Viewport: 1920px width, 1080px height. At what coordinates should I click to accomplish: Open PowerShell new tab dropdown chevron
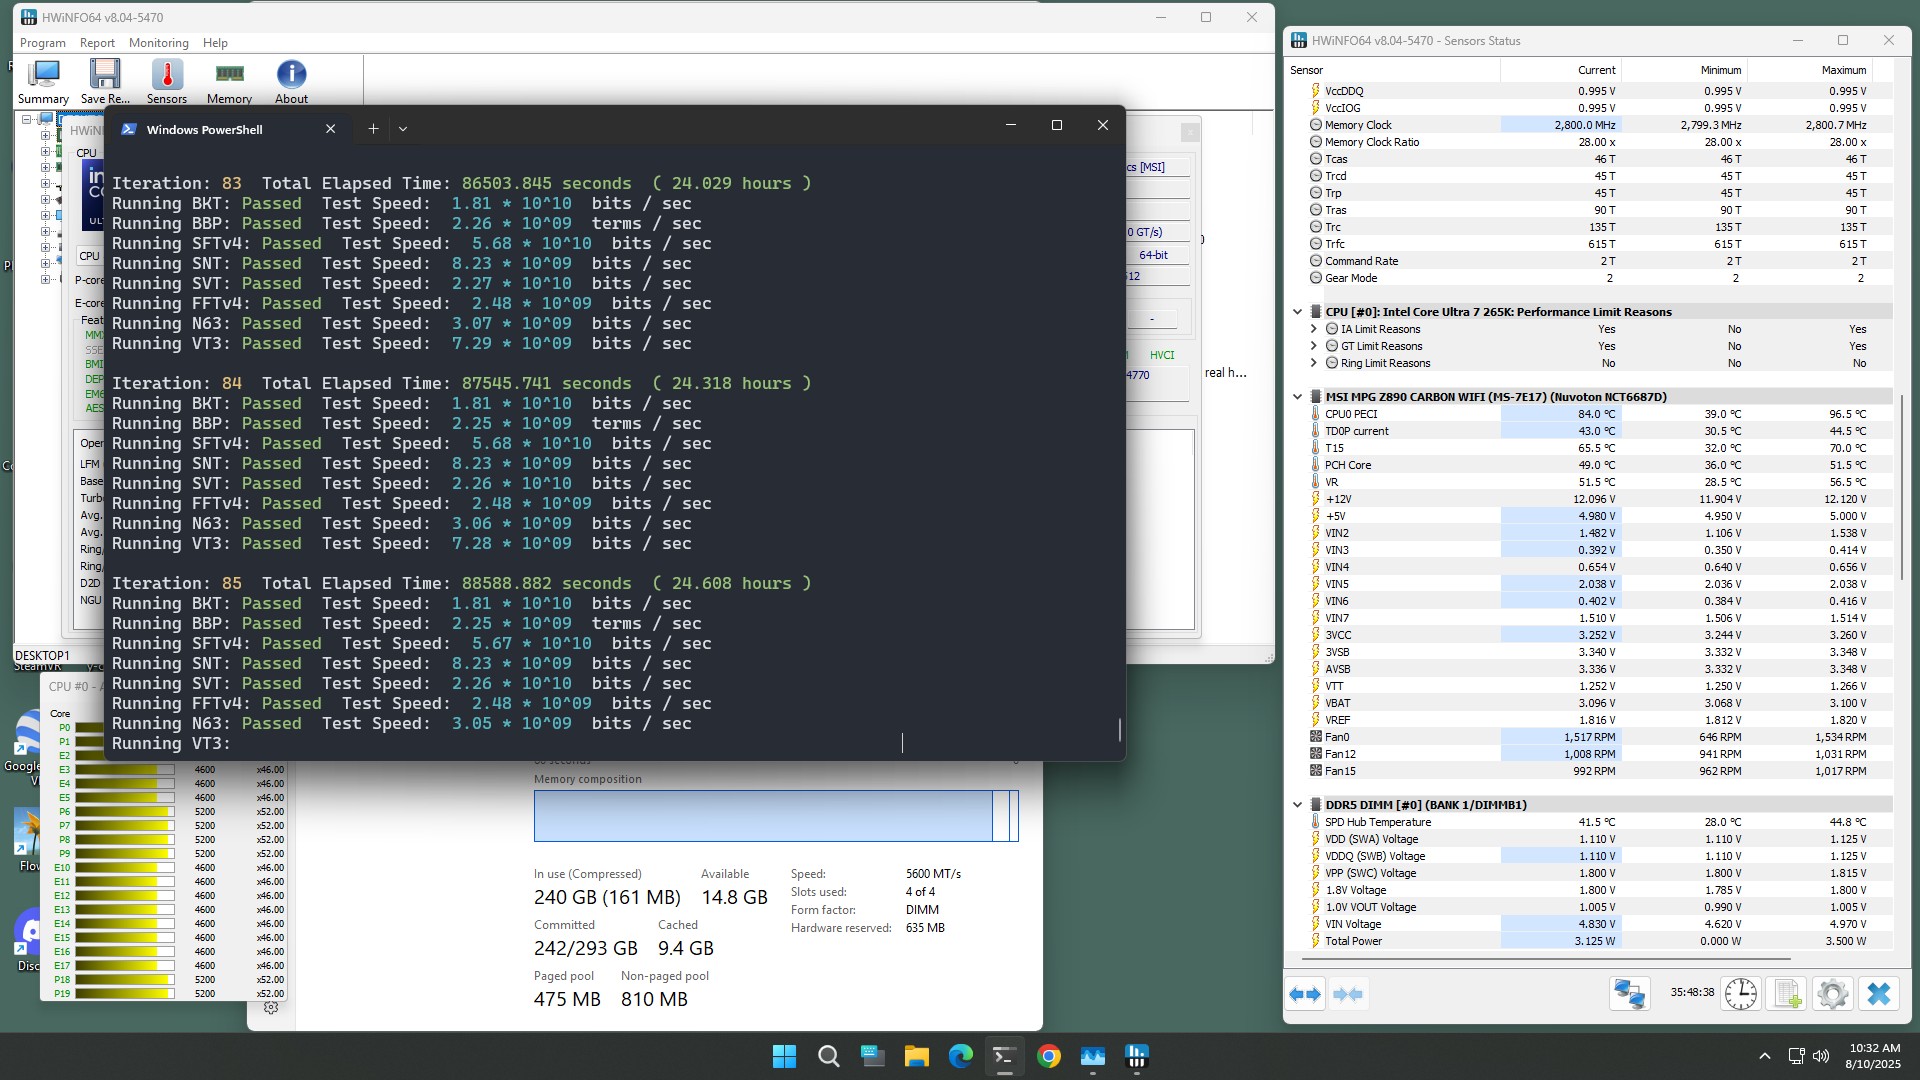403,129
